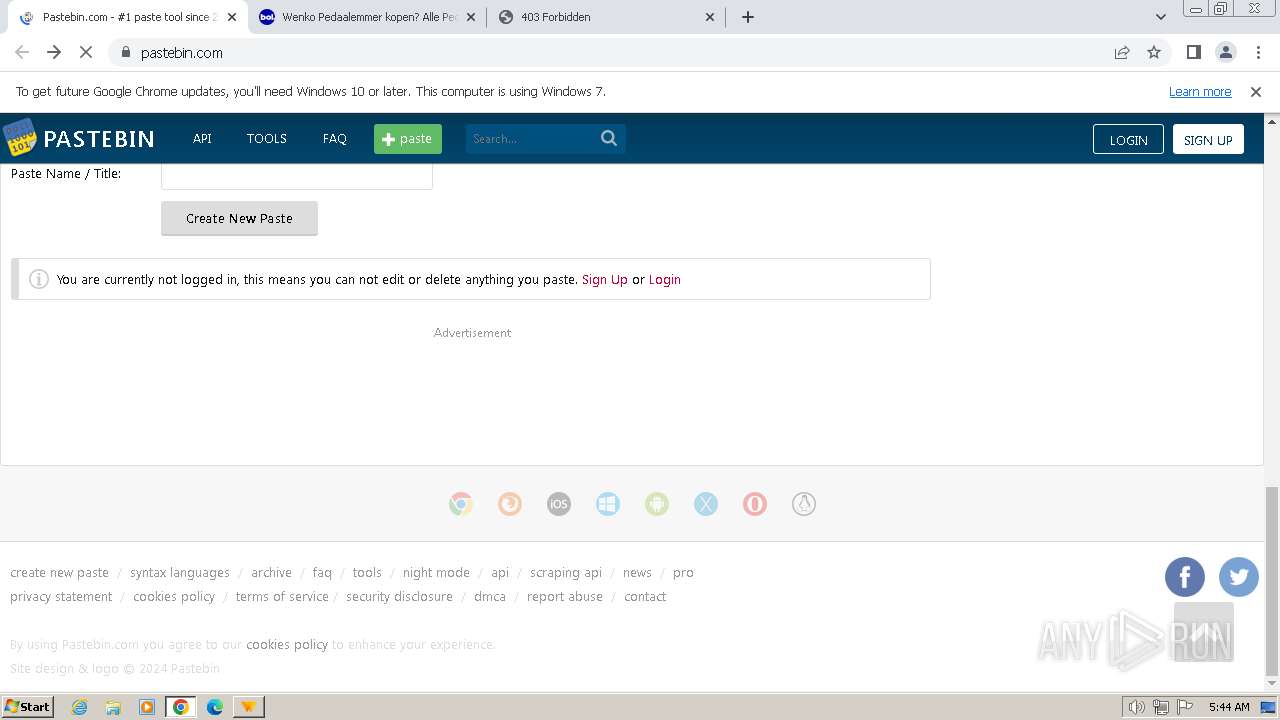Click the taskbar volume speaker icon
The width and height of the screenshot is (1280, 720).
point(1137,707)
